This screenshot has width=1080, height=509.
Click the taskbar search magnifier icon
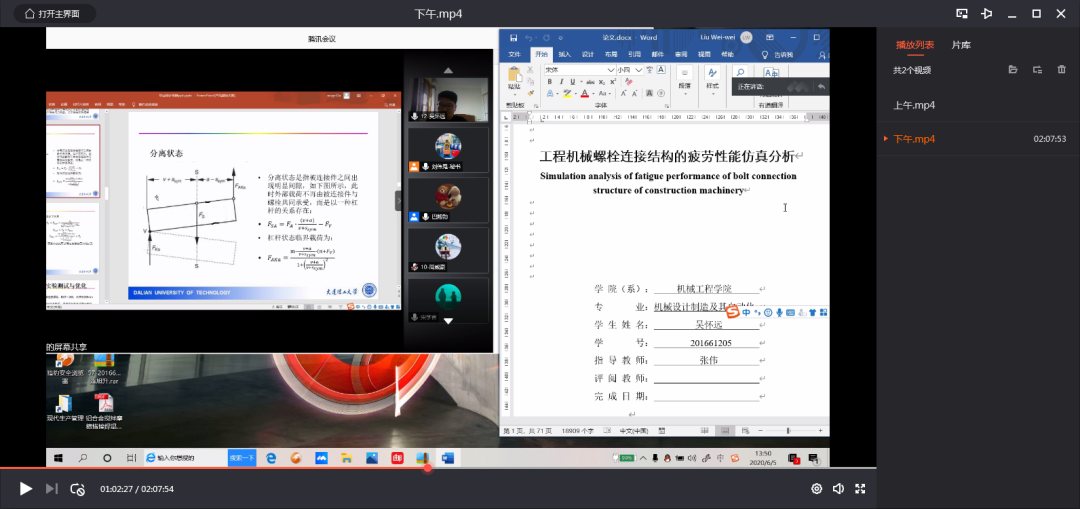click(x=83, y=458)
